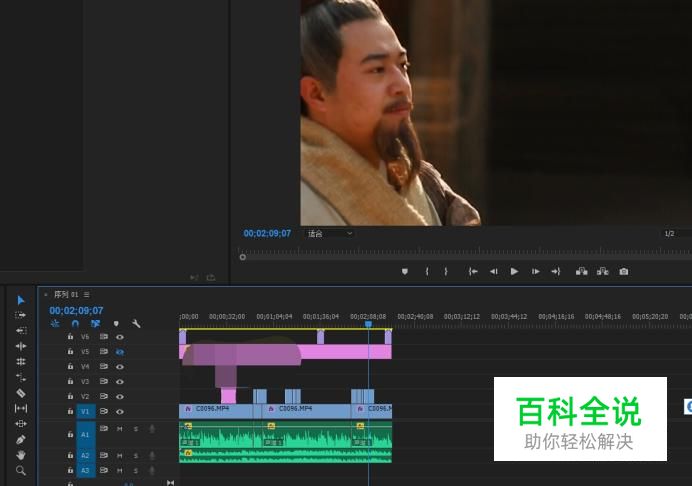
Task: Hide track V4 with eye icon
Action: (120, 367)
